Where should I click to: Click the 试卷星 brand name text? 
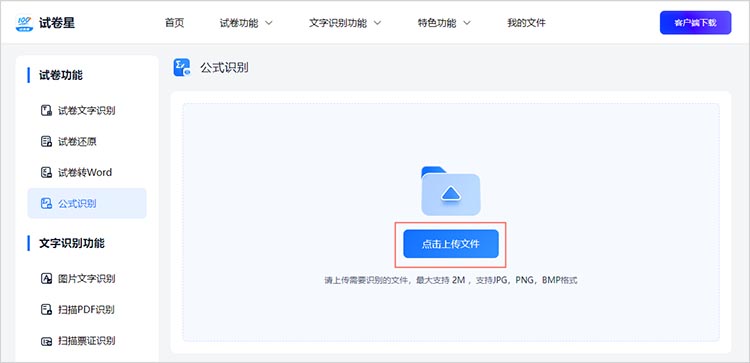click(57, 22)
